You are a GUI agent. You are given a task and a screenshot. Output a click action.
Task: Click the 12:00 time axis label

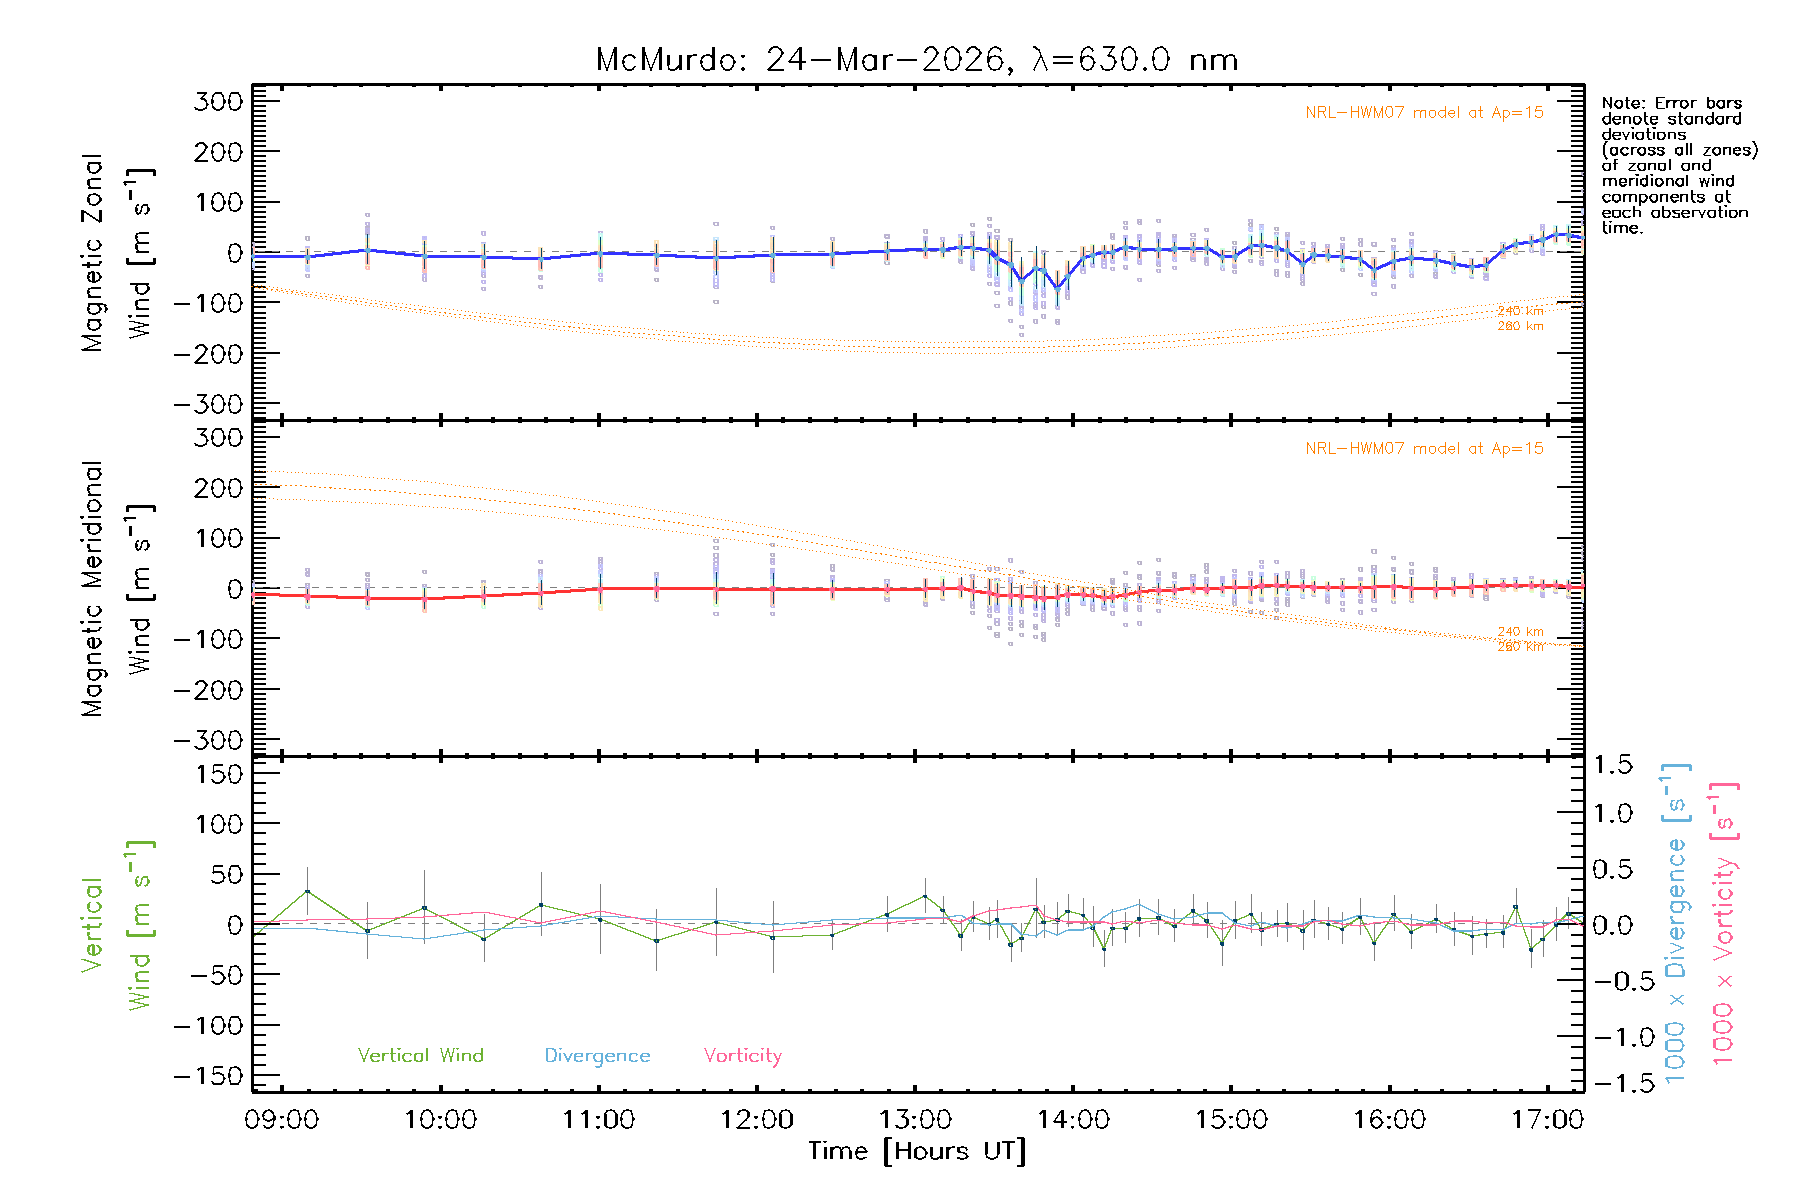coord(756,1120)
